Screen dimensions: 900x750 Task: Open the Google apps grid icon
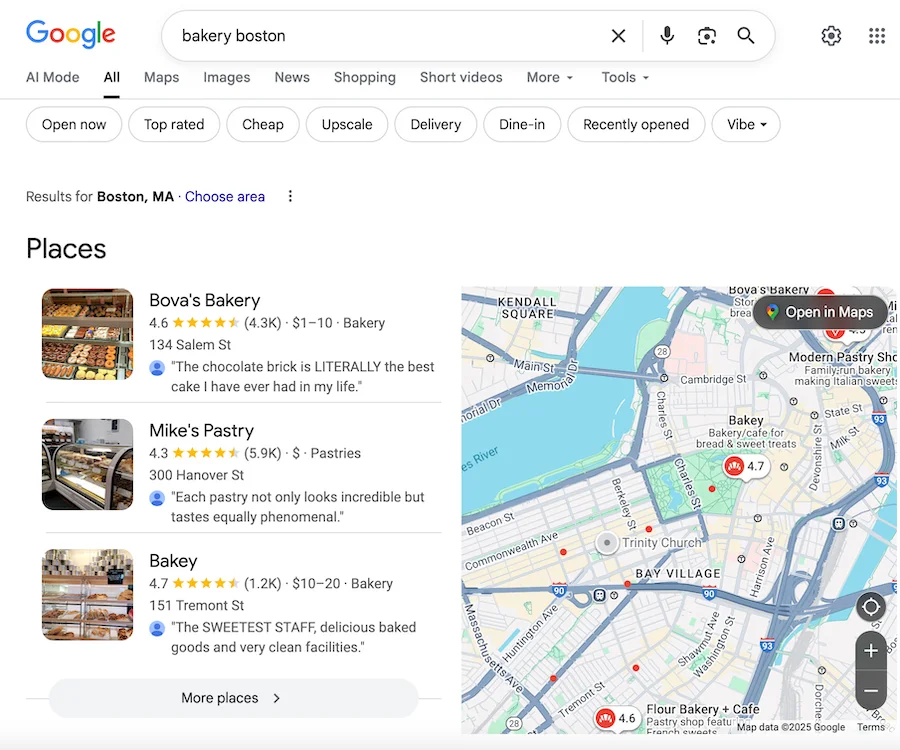(877, 35)
